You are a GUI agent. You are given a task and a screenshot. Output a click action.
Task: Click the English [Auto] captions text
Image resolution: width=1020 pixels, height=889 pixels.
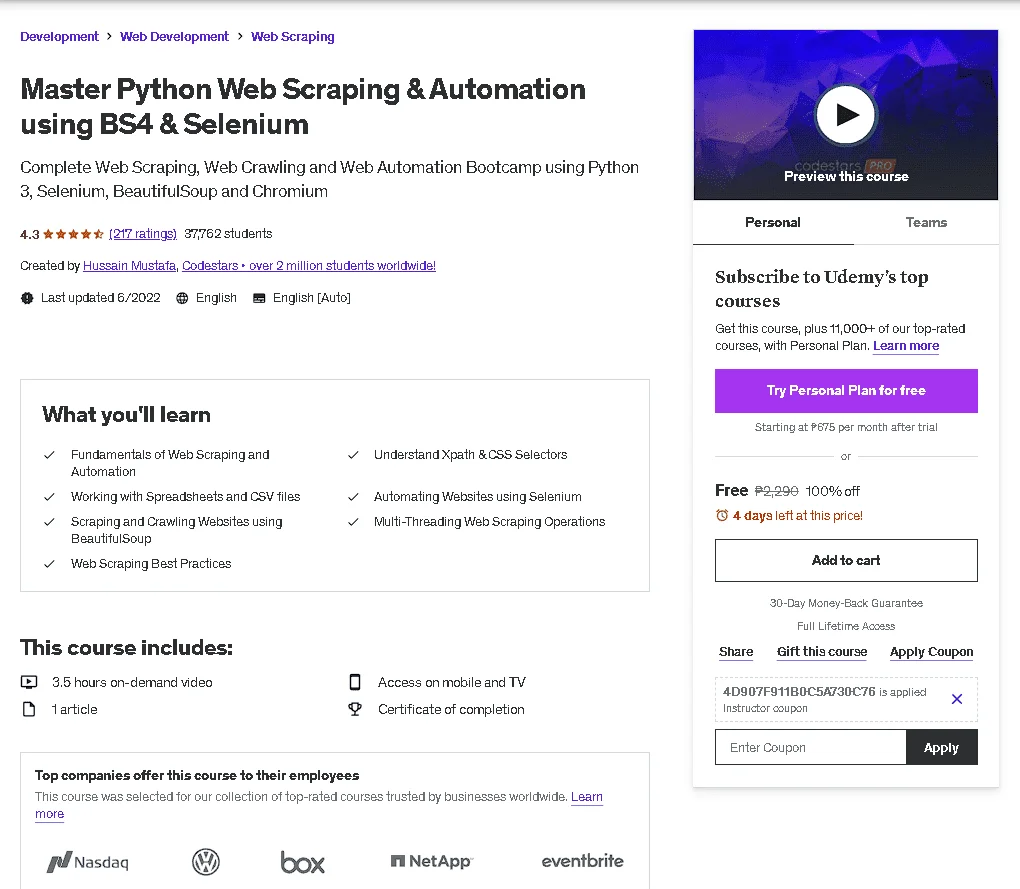[x=312, y=298]
